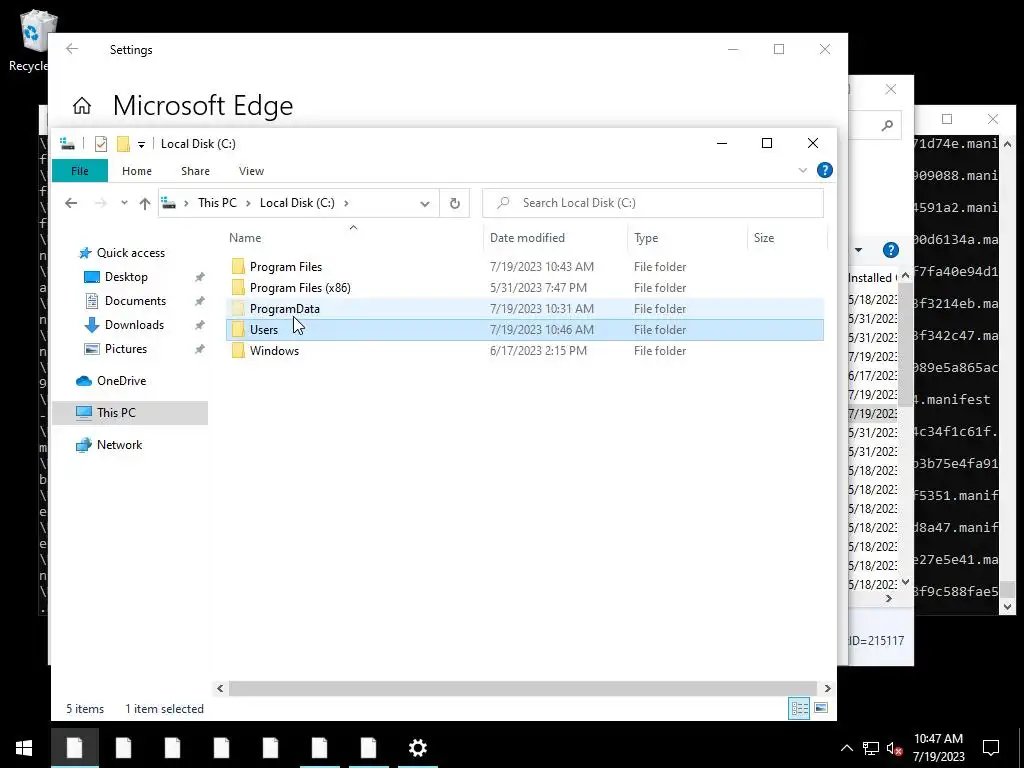Open address bar history dropdown
Image resolution: width=1024 pixels, height=768 pixels.
click(x=424, y=204)
